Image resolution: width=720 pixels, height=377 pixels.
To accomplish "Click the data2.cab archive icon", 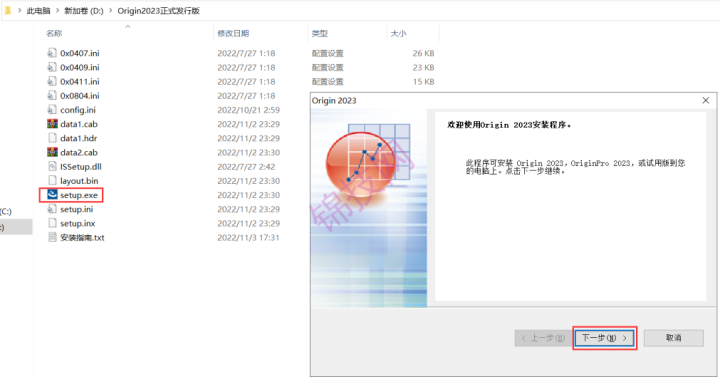I will [x=52, y=152].
